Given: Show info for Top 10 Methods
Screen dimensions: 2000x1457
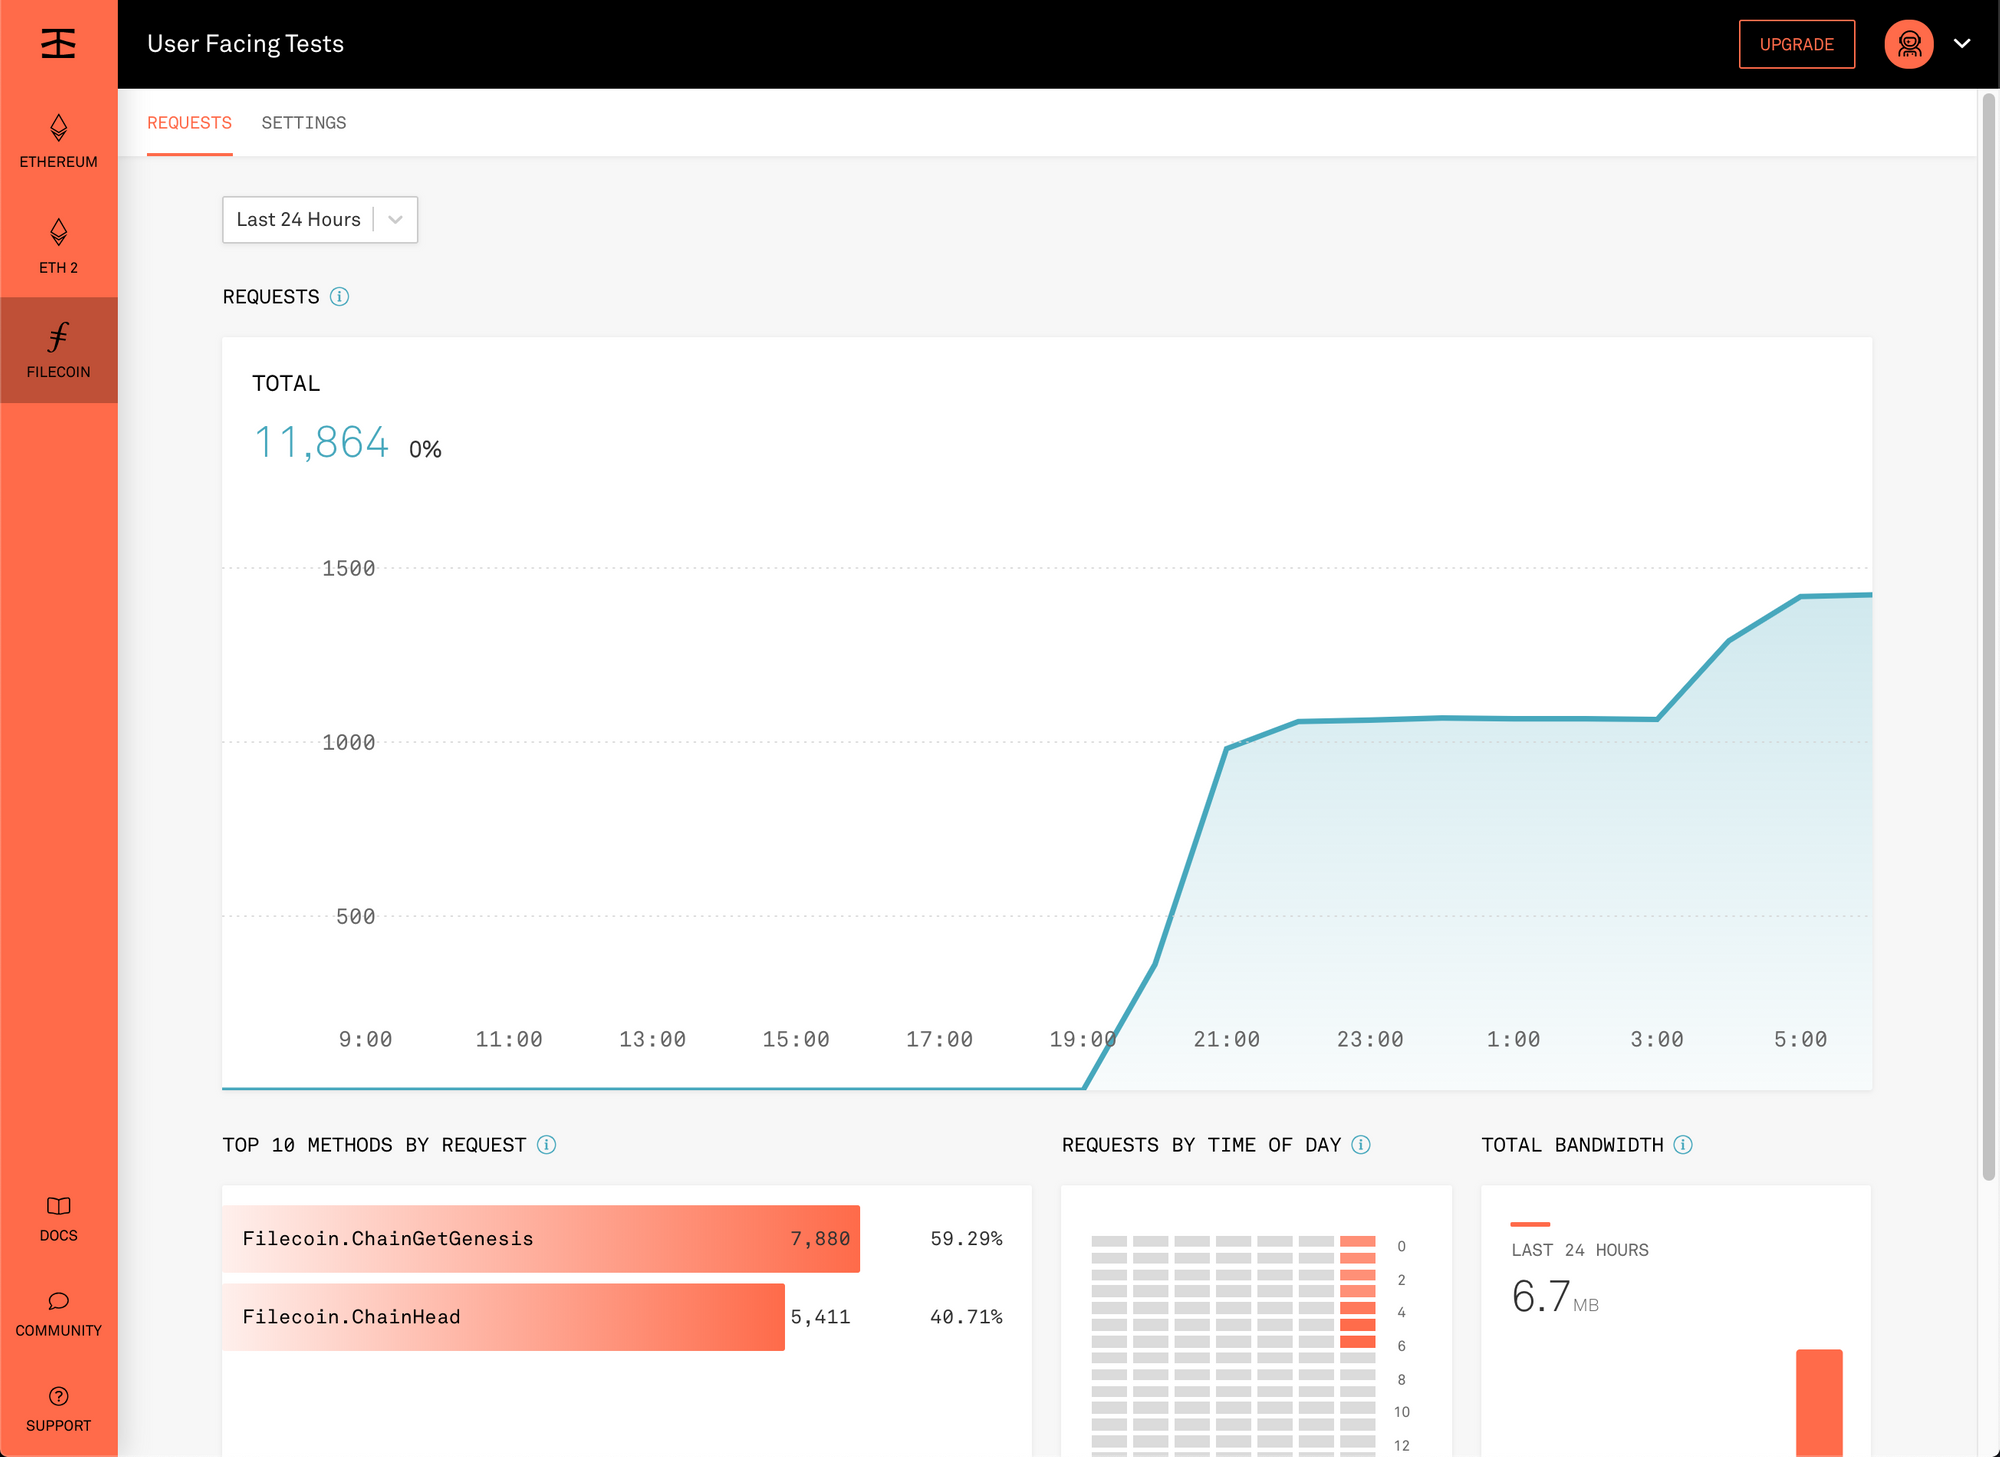Looking at the screenshot, I should pyautogui.click(x=546, y=1145).
